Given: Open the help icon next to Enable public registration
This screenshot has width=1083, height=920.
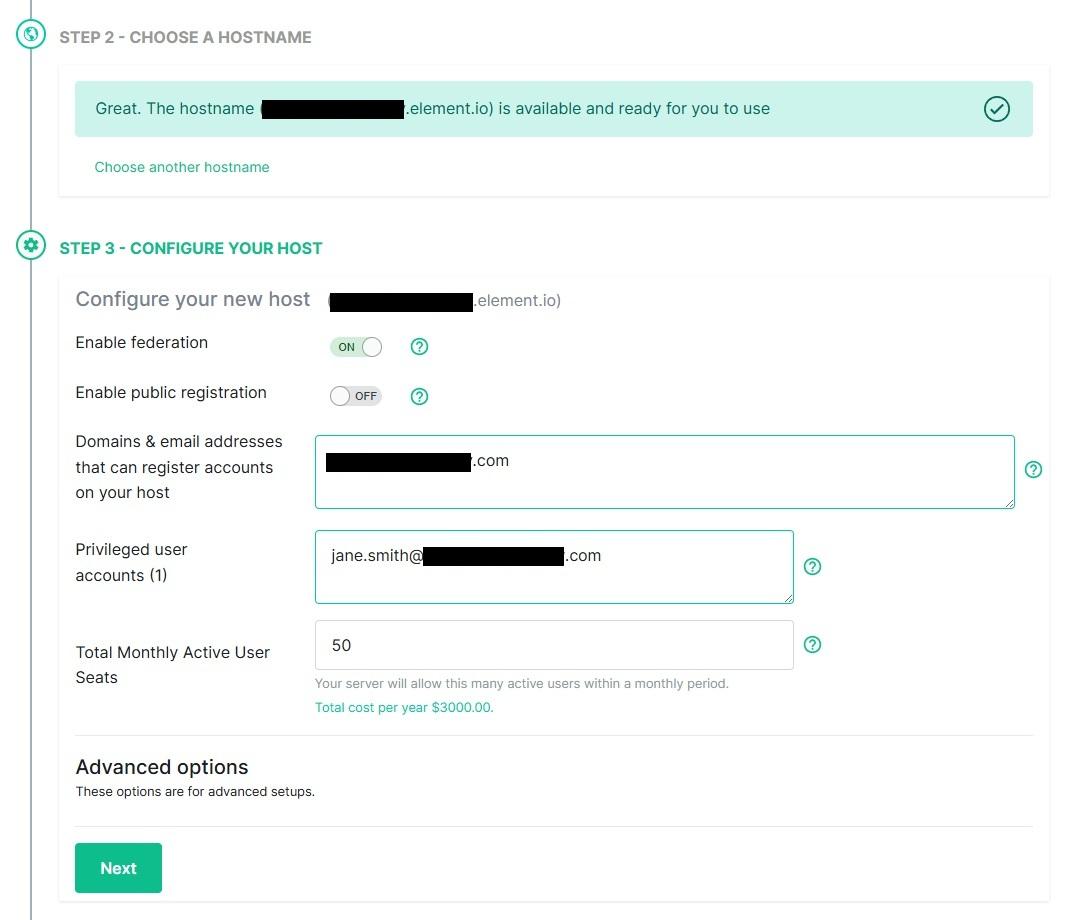Looking at the screenshot, I should (x=418, y=396).
